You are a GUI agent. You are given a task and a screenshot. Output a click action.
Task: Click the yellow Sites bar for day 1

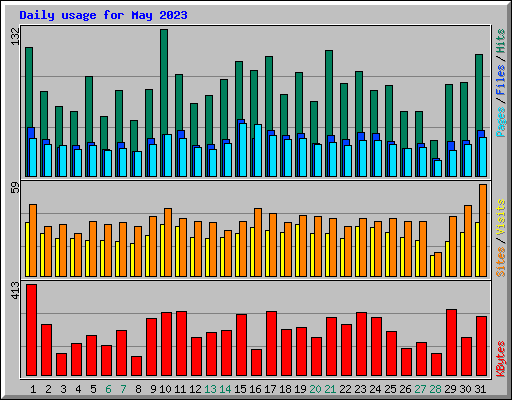[27, 249]
